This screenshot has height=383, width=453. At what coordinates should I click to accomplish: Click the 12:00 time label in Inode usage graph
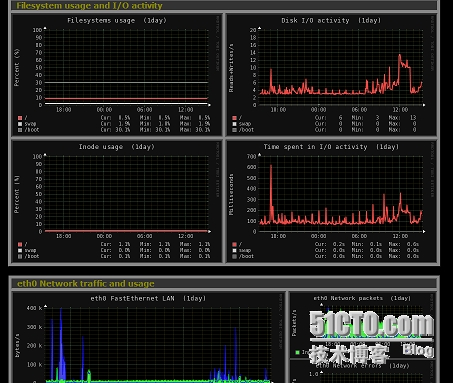tap(185, 236)
